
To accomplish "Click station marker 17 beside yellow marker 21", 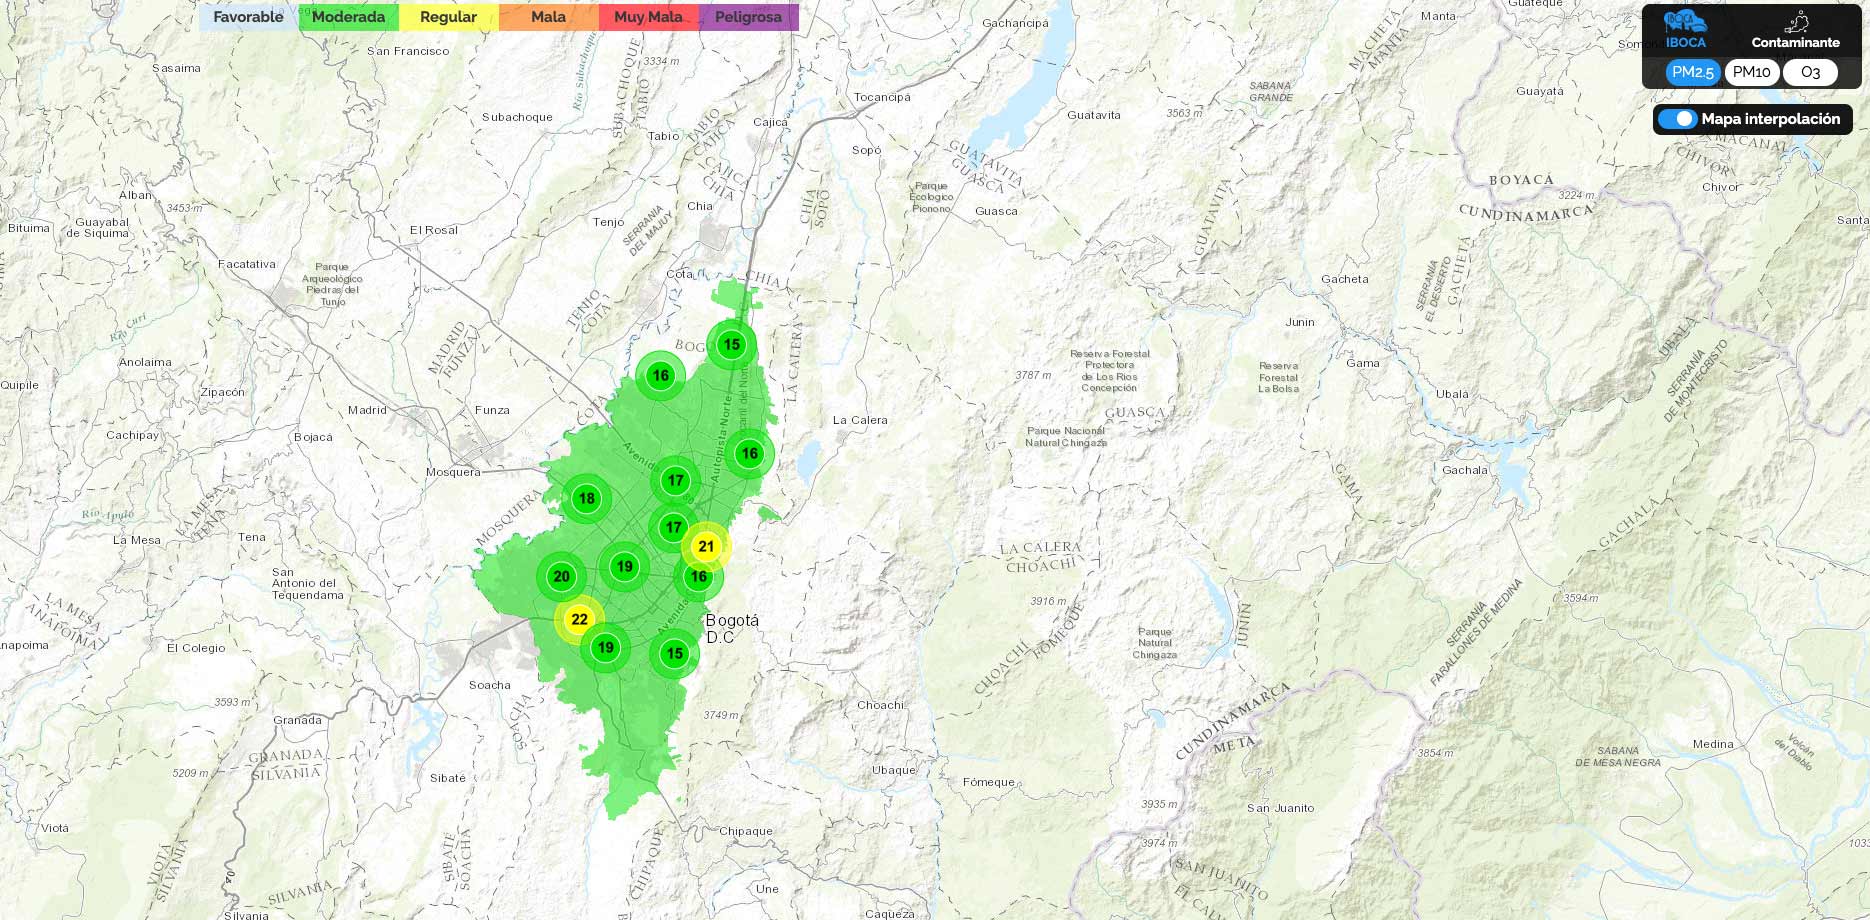I will click(674, 527).
